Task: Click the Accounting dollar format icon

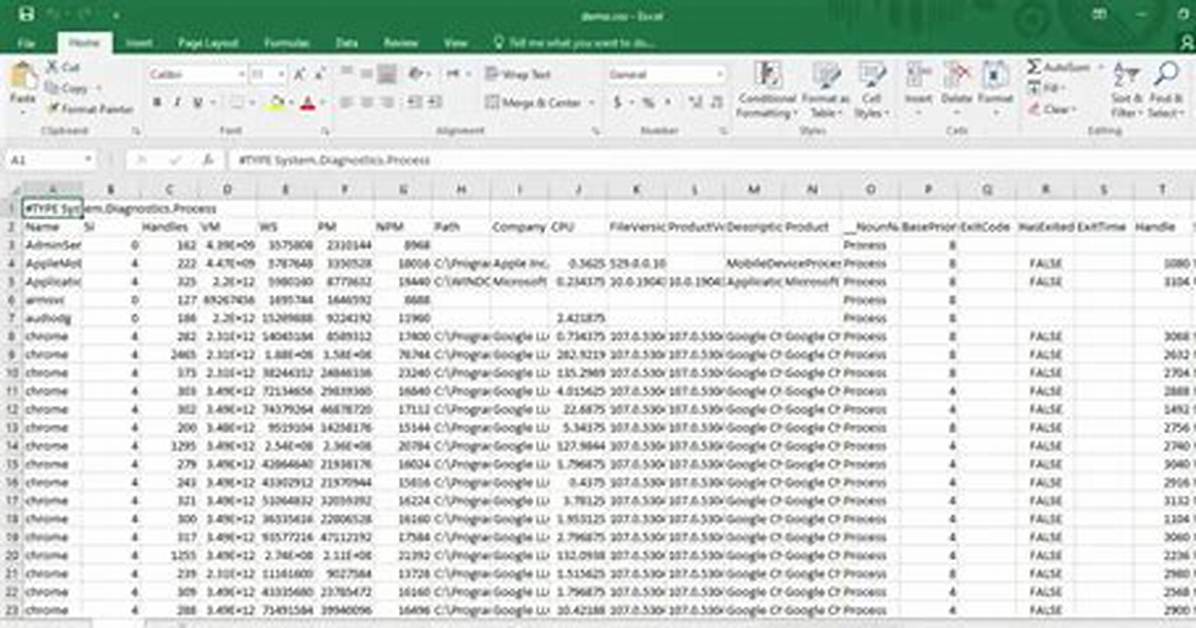Action: click(x=618, y=102)
